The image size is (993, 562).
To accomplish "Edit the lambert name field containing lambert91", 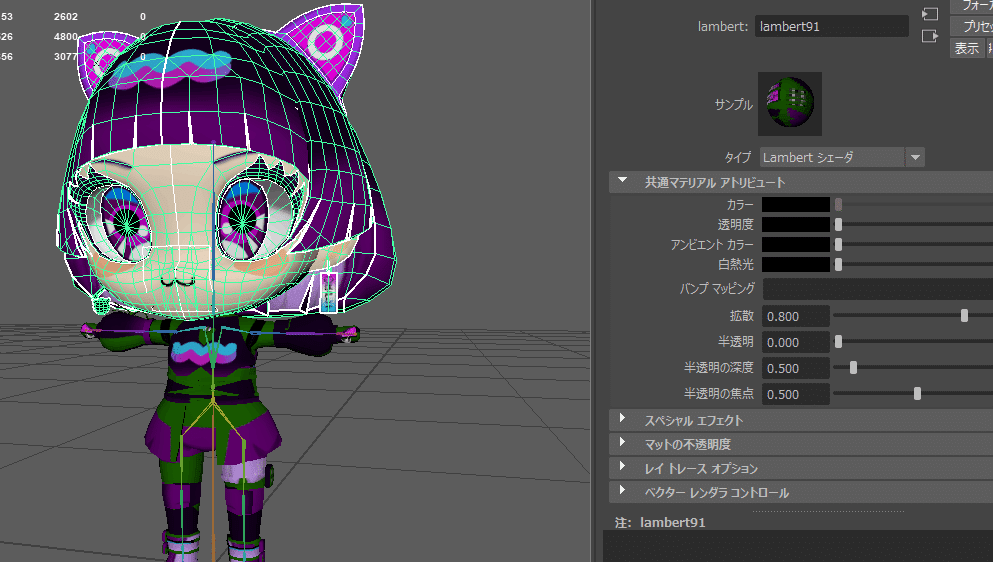I will pos(832,27).
